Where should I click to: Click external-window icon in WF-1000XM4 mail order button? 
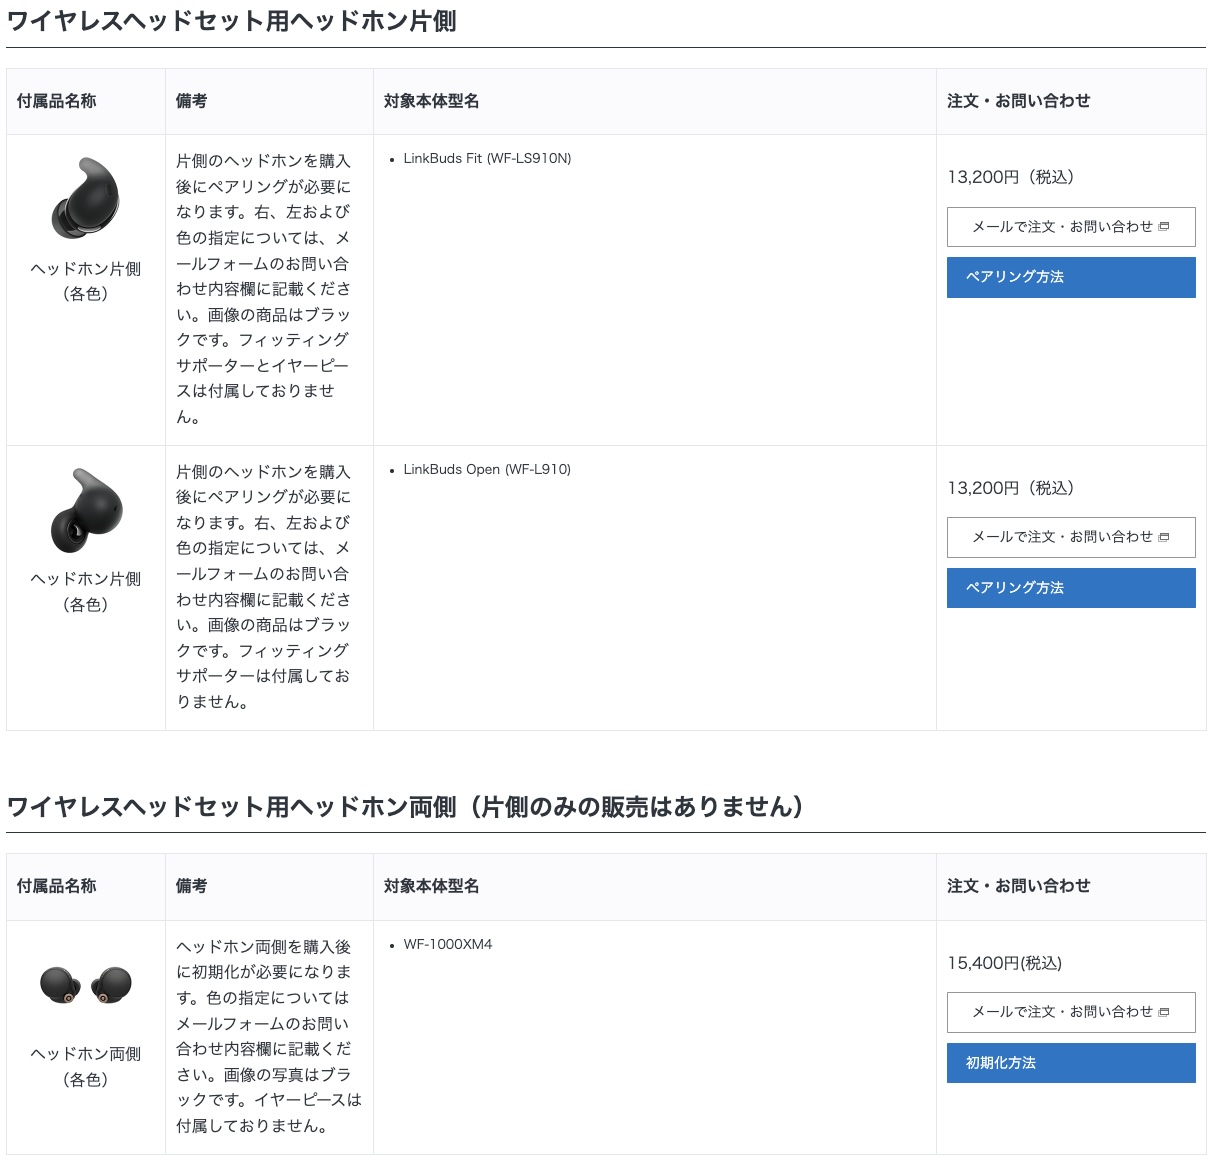tap(1164, 1013)
